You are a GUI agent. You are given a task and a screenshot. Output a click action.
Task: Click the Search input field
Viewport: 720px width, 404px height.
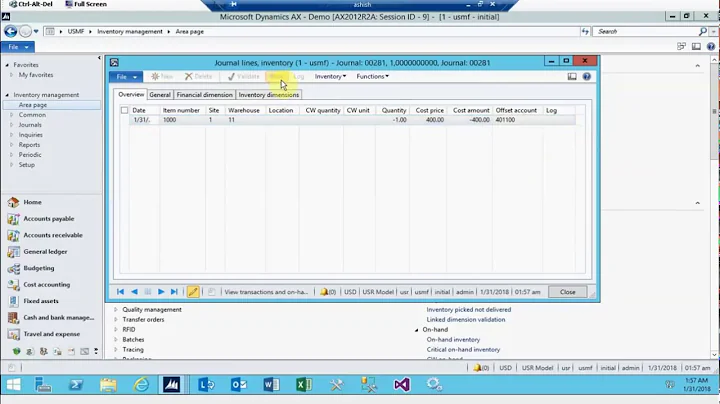[646, 31]
